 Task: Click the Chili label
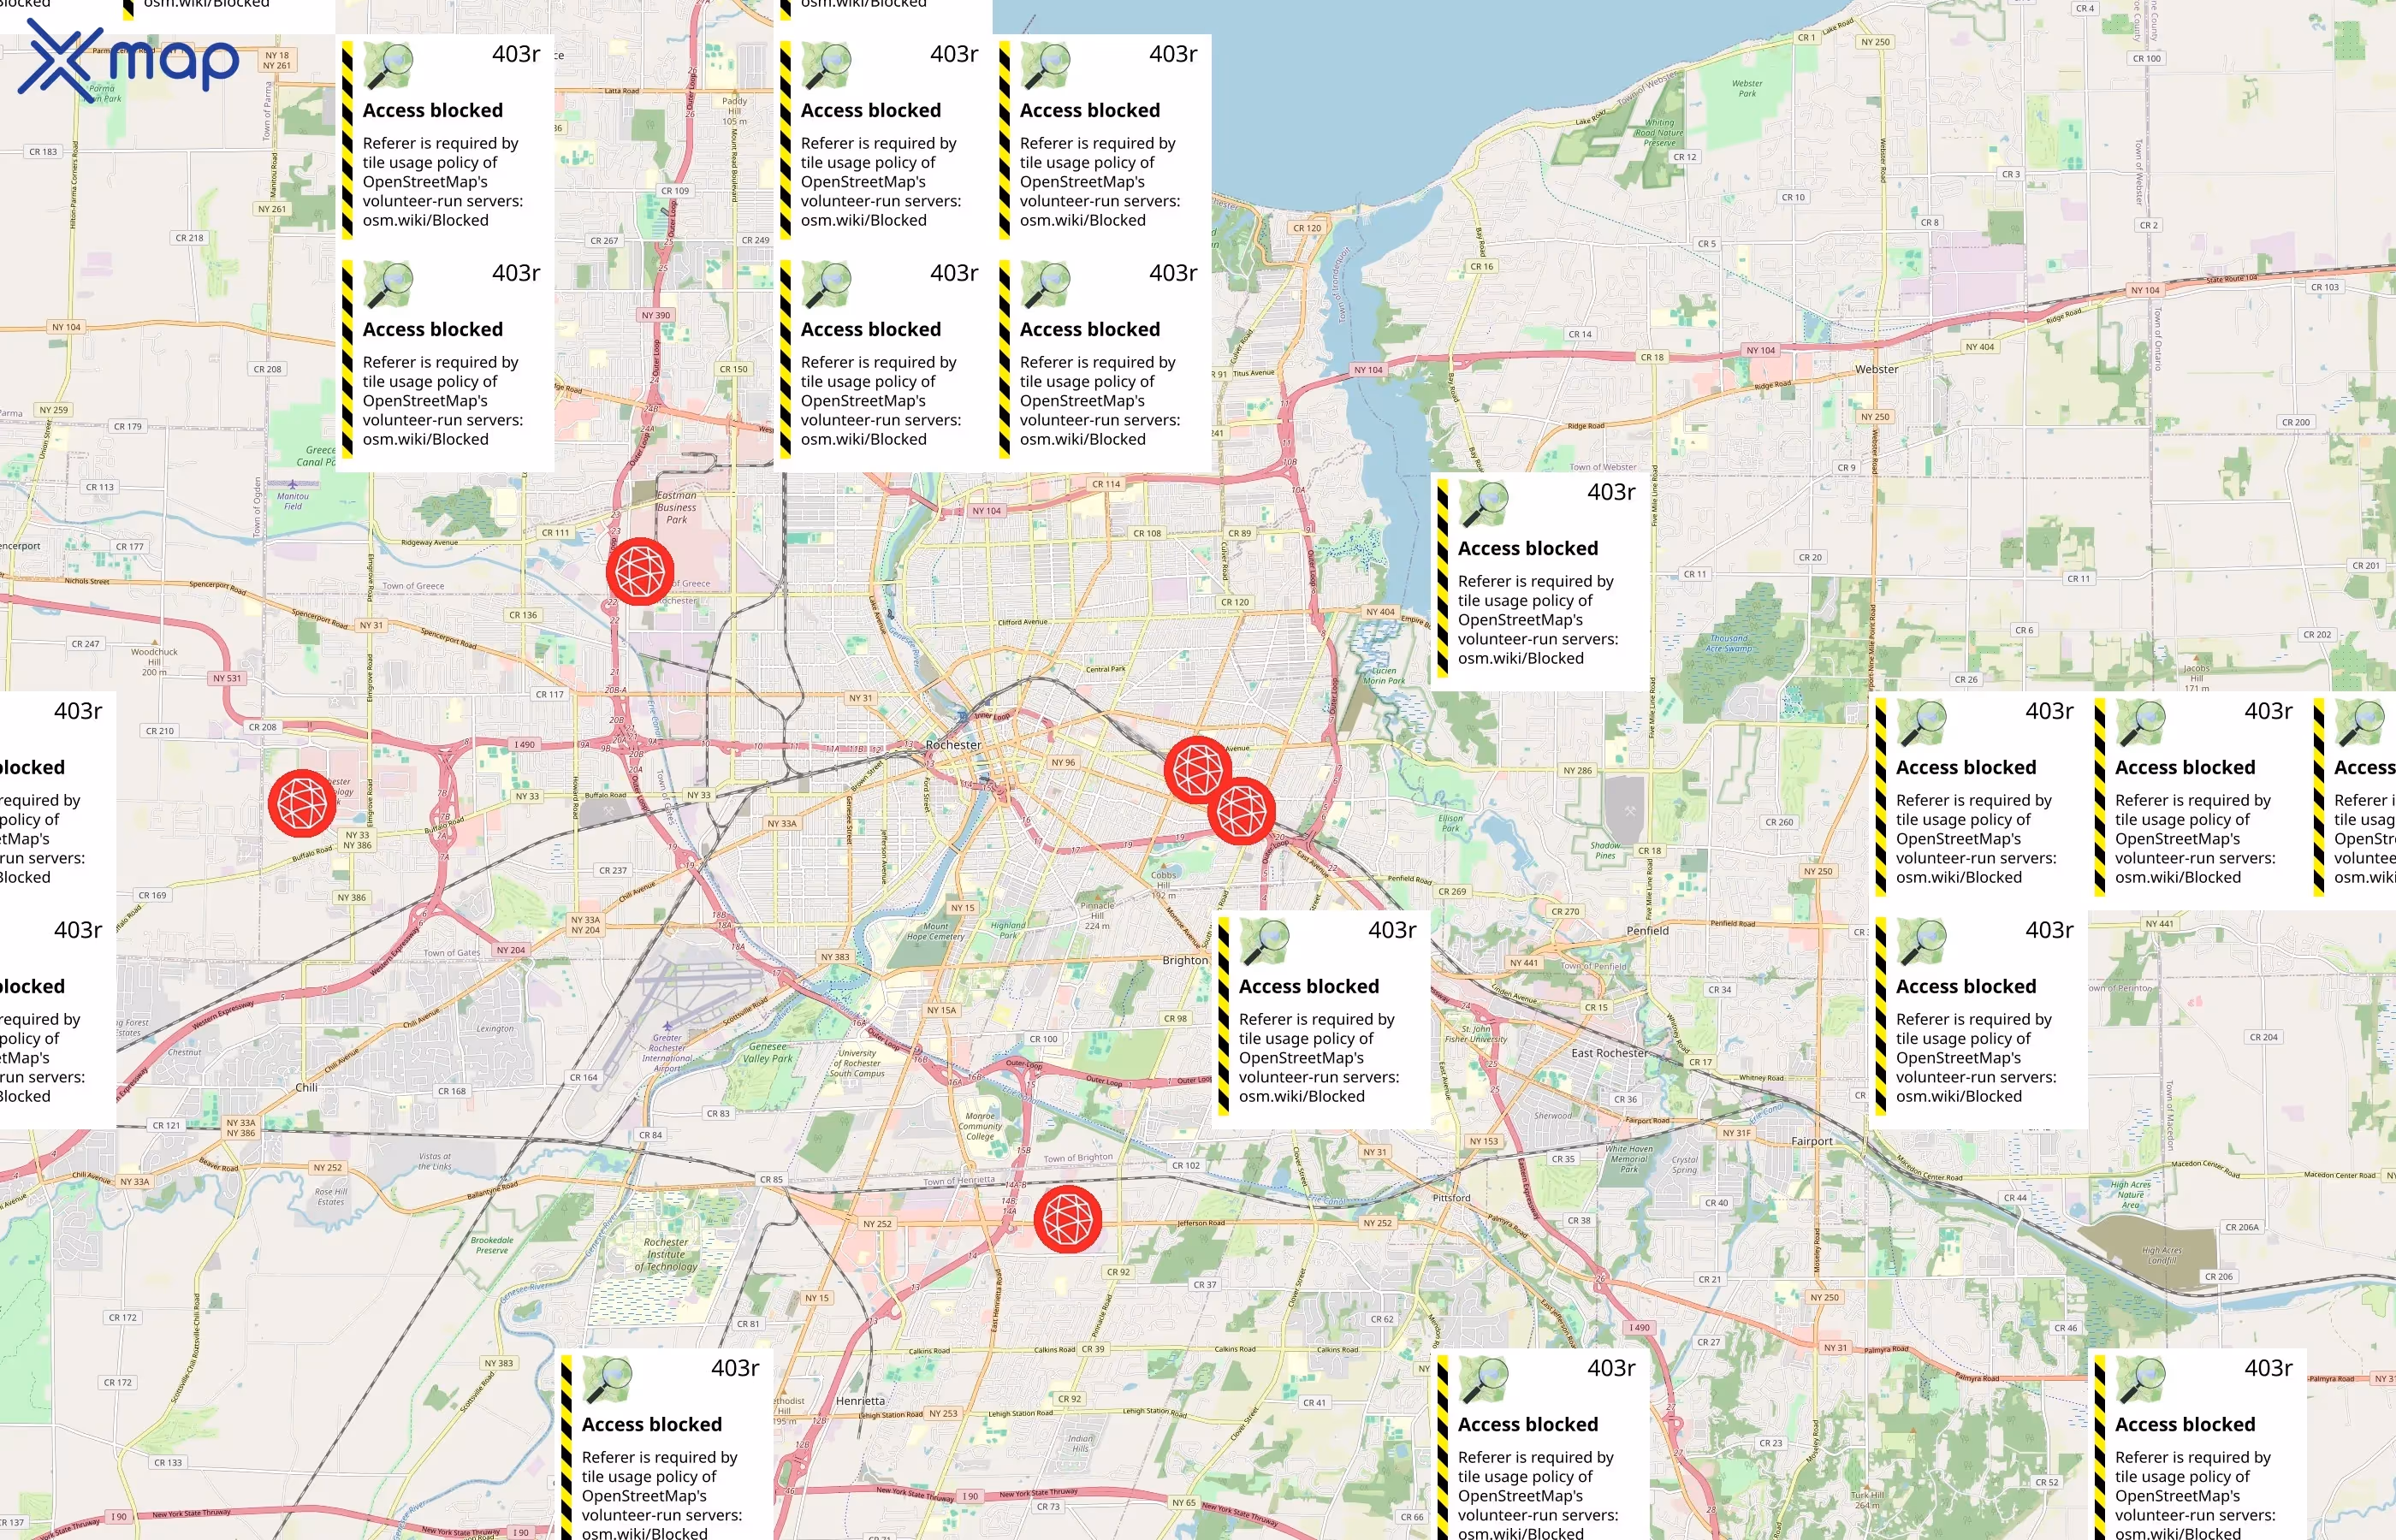pos(306,1087)
